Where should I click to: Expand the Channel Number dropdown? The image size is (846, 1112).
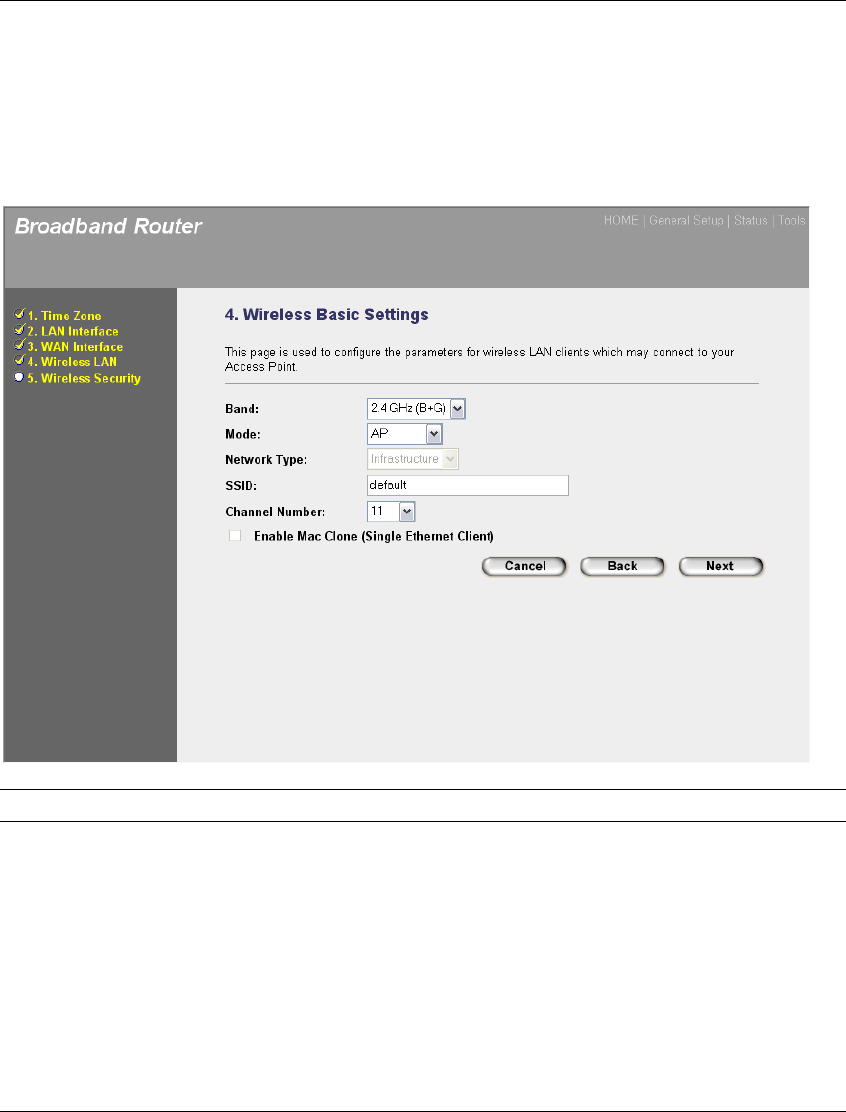click(x=391, y=511)
